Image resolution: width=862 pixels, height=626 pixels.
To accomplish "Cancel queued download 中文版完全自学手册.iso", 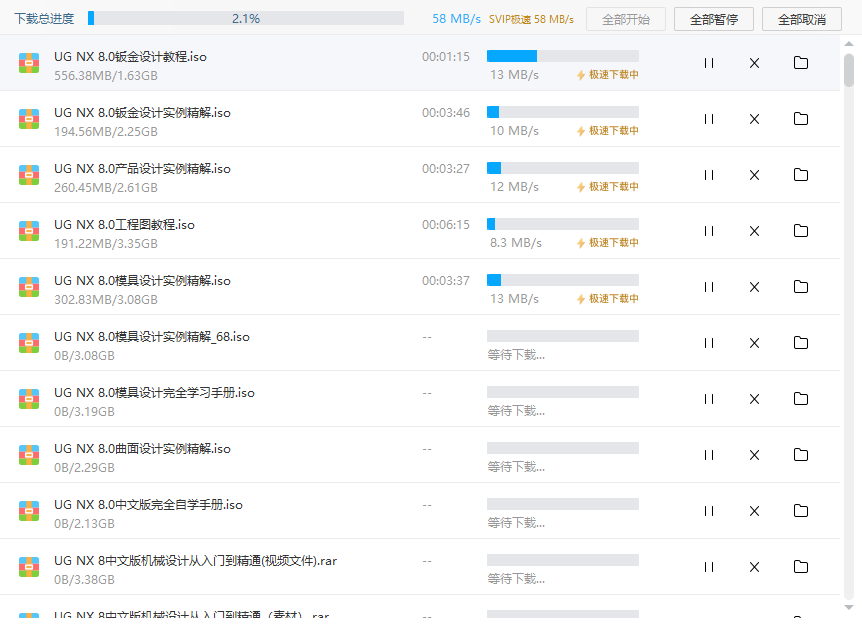I will pos(754,512).
